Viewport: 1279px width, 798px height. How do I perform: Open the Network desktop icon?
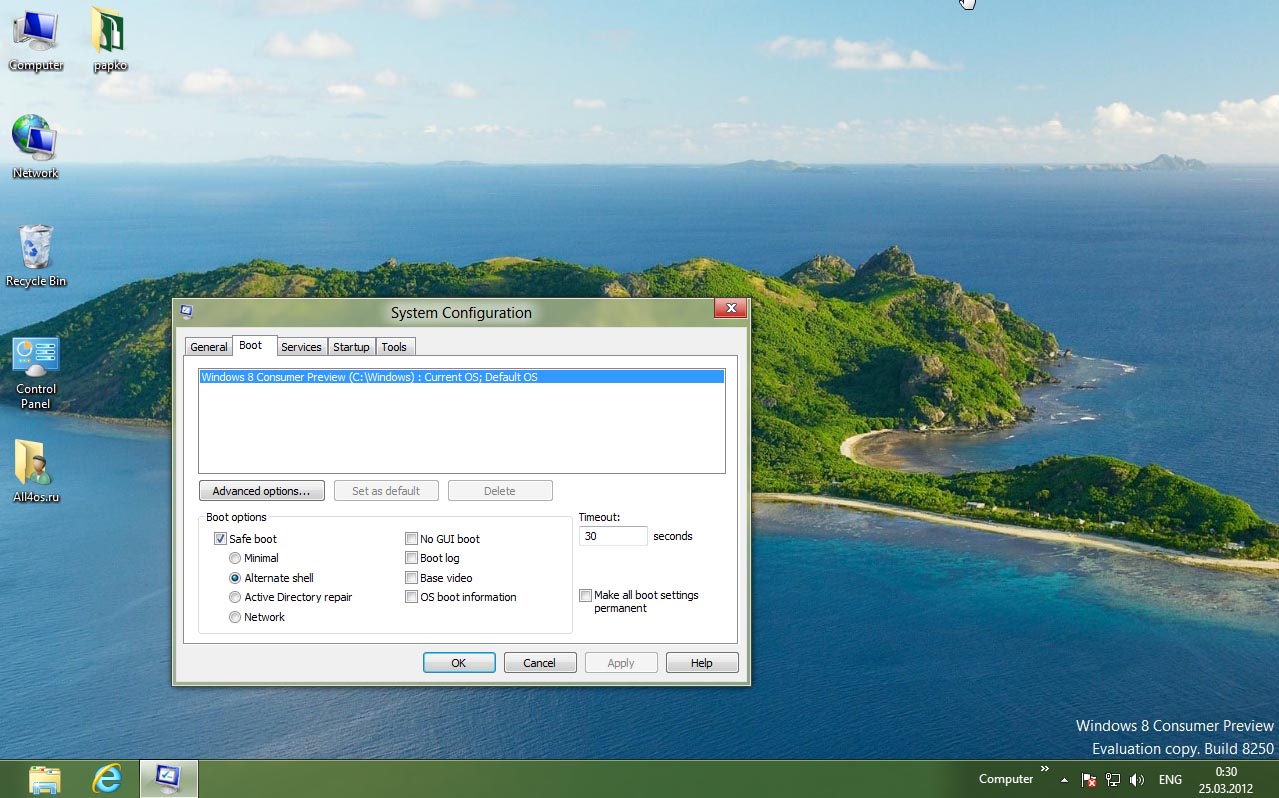35,146
